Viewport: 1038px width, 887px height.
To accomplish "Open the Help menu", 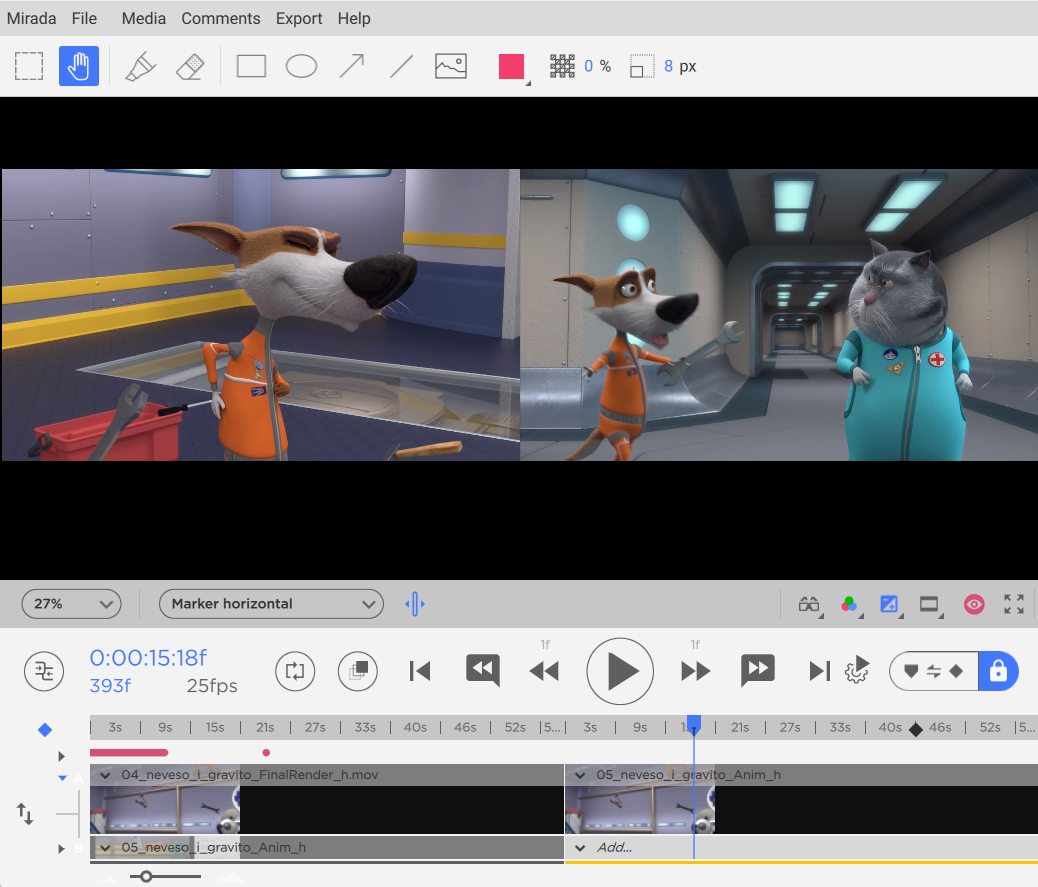I will [x=354, y=19].
